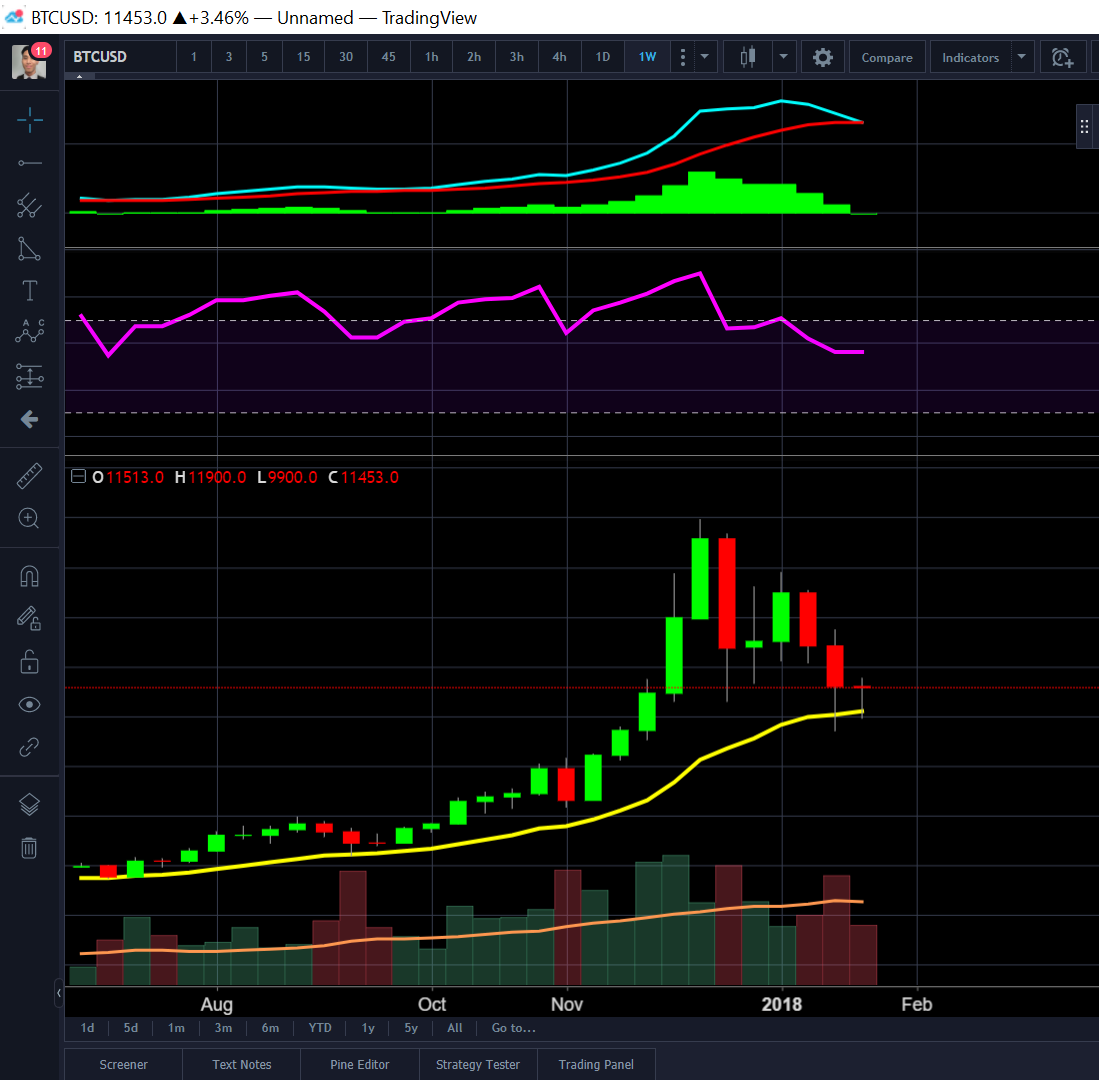Viewport: 1099px width, 1080px height.
Task: Set date range to 1y
Action: pyautogui.click(x=368, y=1028)
